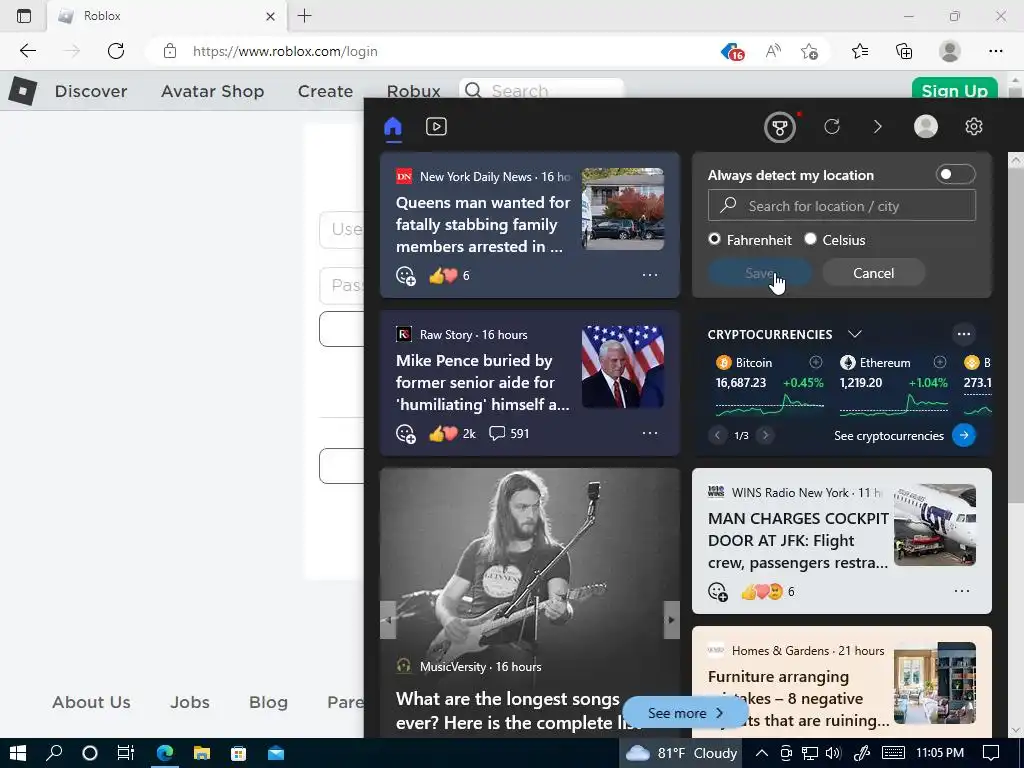Go back to the previous page
Viewport: 1024px width, 768px height.
[27, 51]
